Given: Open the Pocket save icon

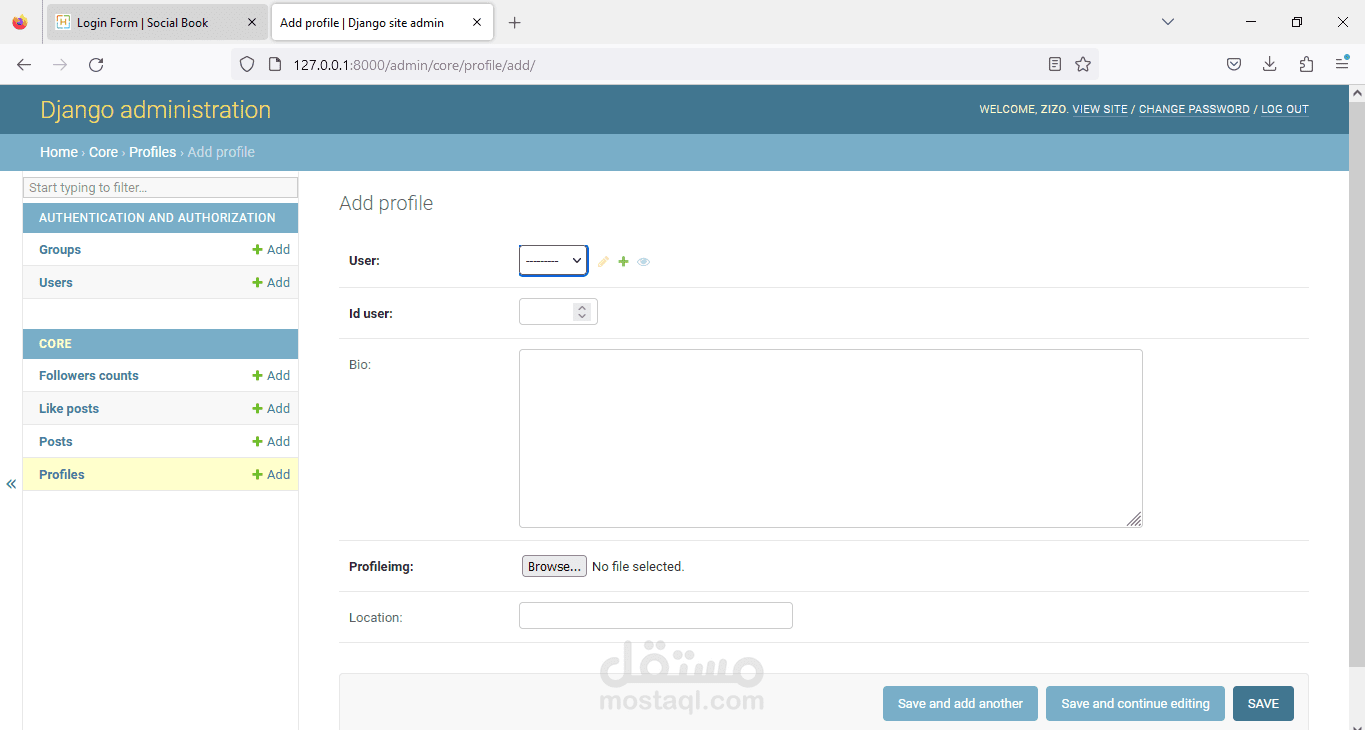Looking at the screenshot, I should point(1234,65).
